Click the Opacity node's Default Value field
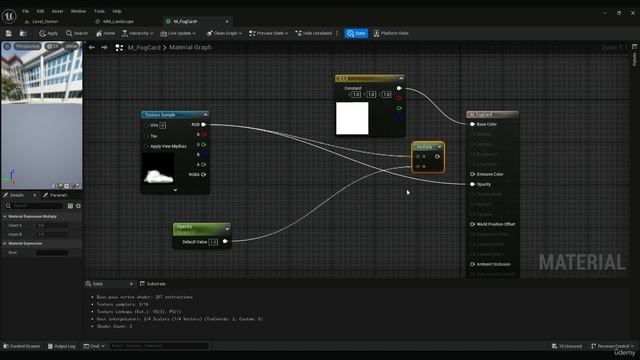The height and width of the screenshot is (360, 640). tap(213, 242)
